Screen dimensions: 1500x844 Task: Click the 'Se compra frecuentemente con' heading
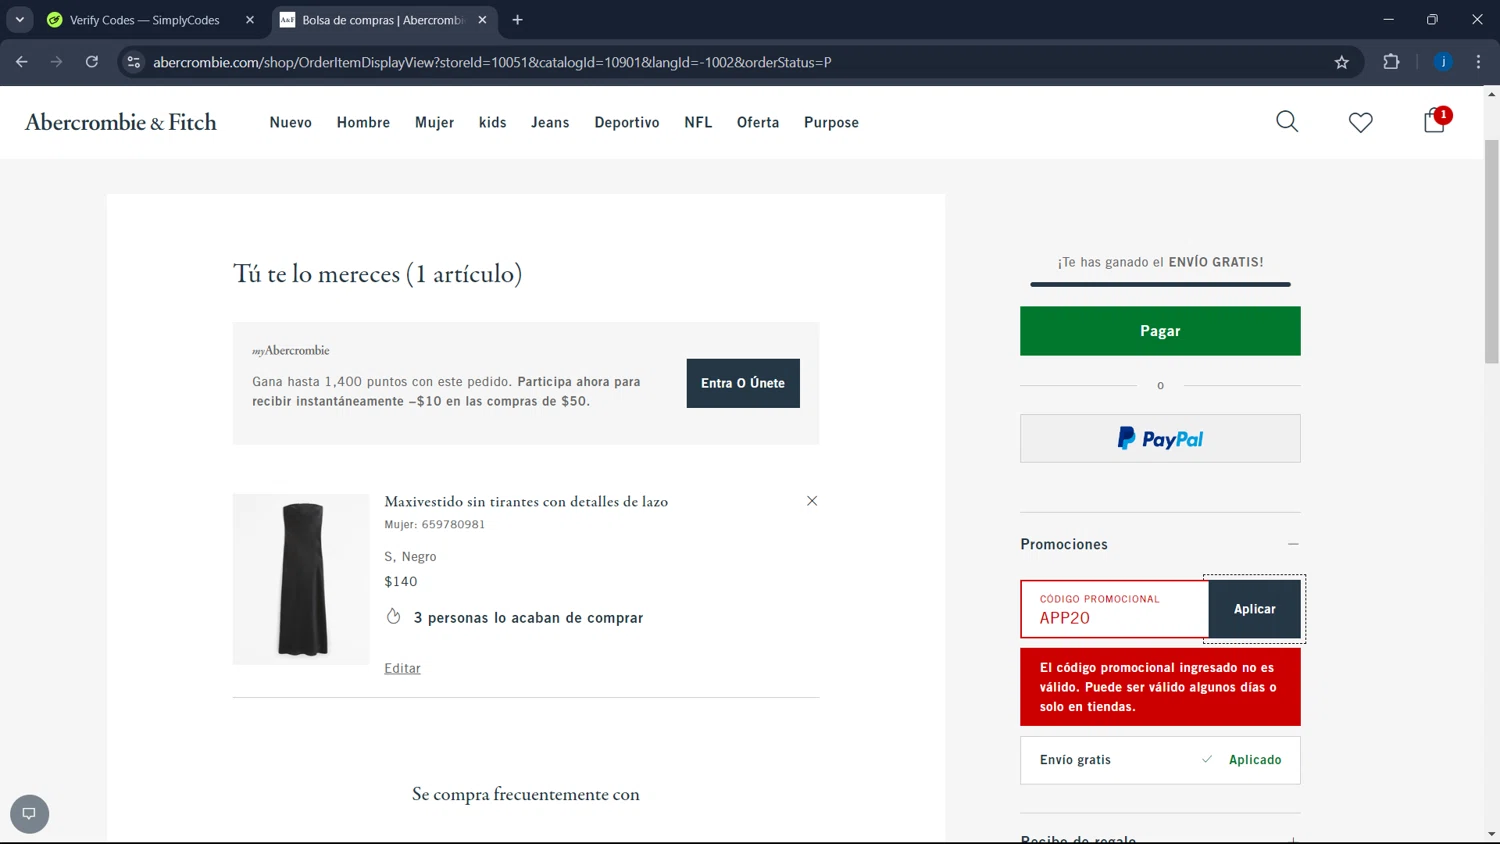coord(526,794)
